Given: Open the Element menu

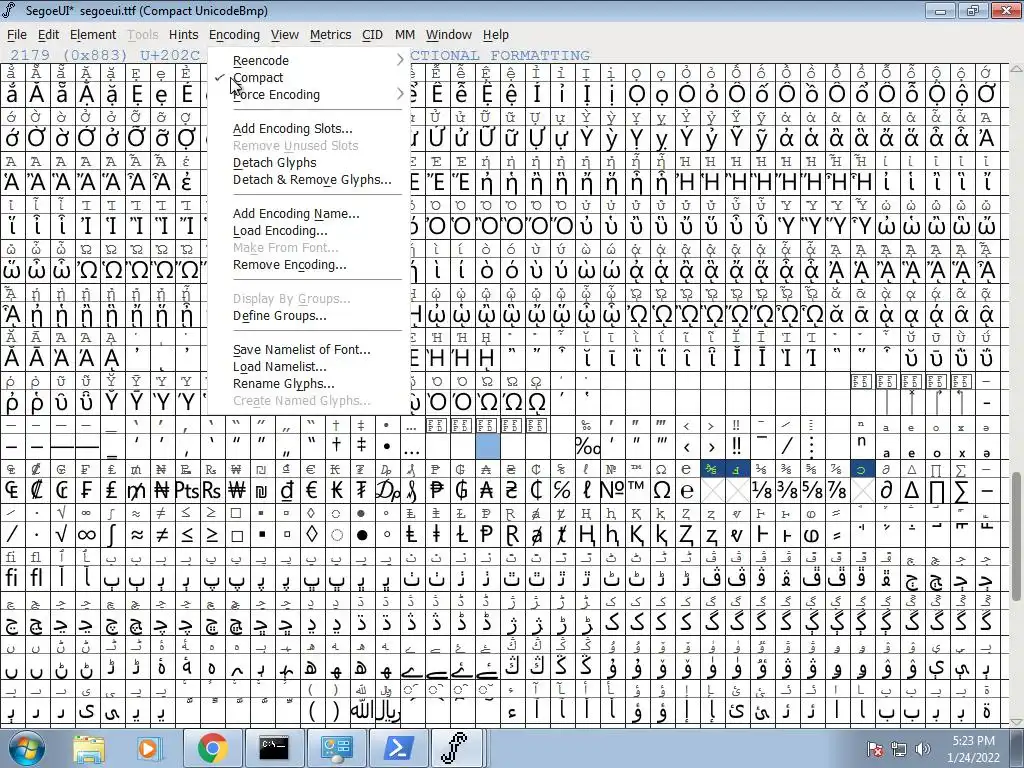Looking at the screenshot, I should click(x=93, y=35).
